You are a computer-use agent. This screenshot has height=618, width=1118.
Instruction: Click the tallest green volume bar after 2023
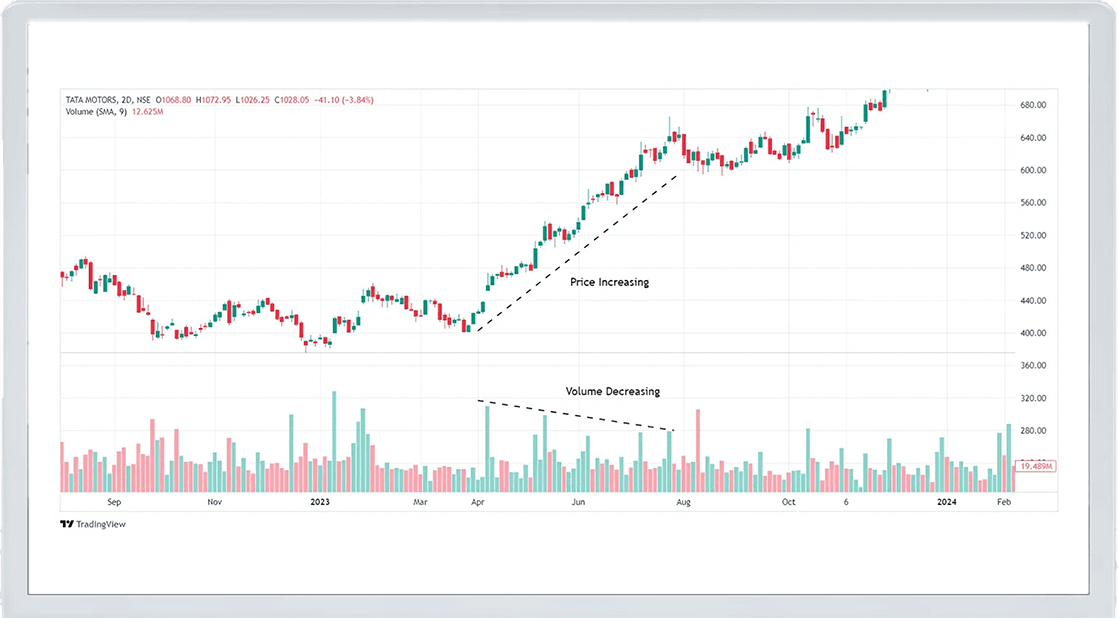tap(334, 442)
